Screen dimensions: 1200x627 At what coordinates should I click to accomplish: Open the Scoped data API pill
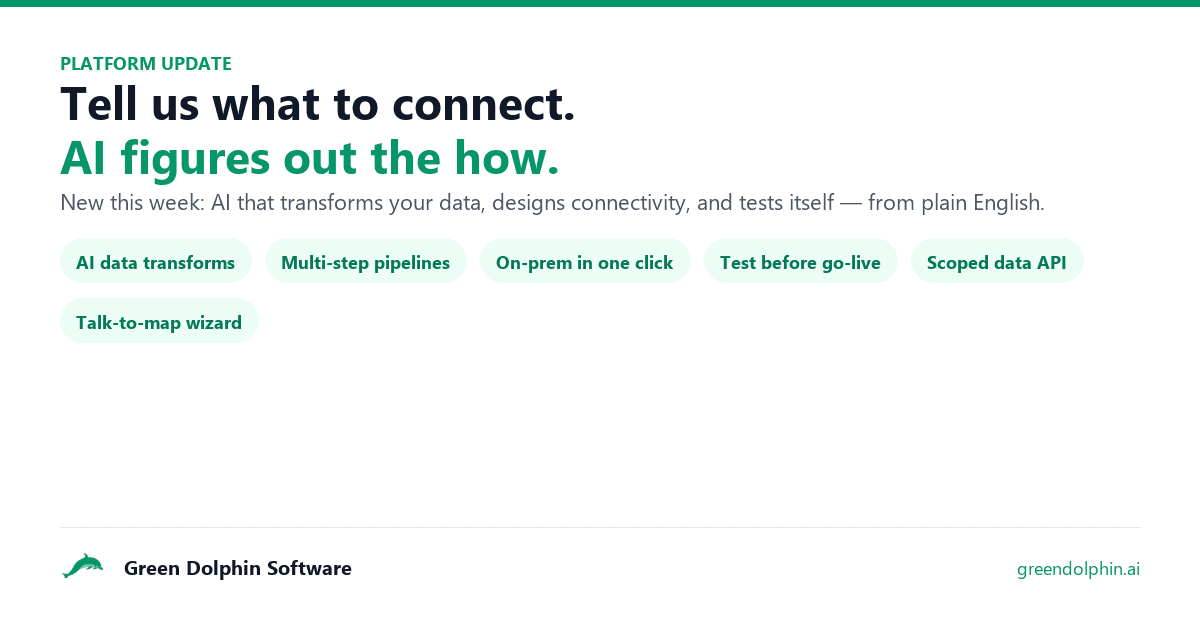[x=997, y=262]
